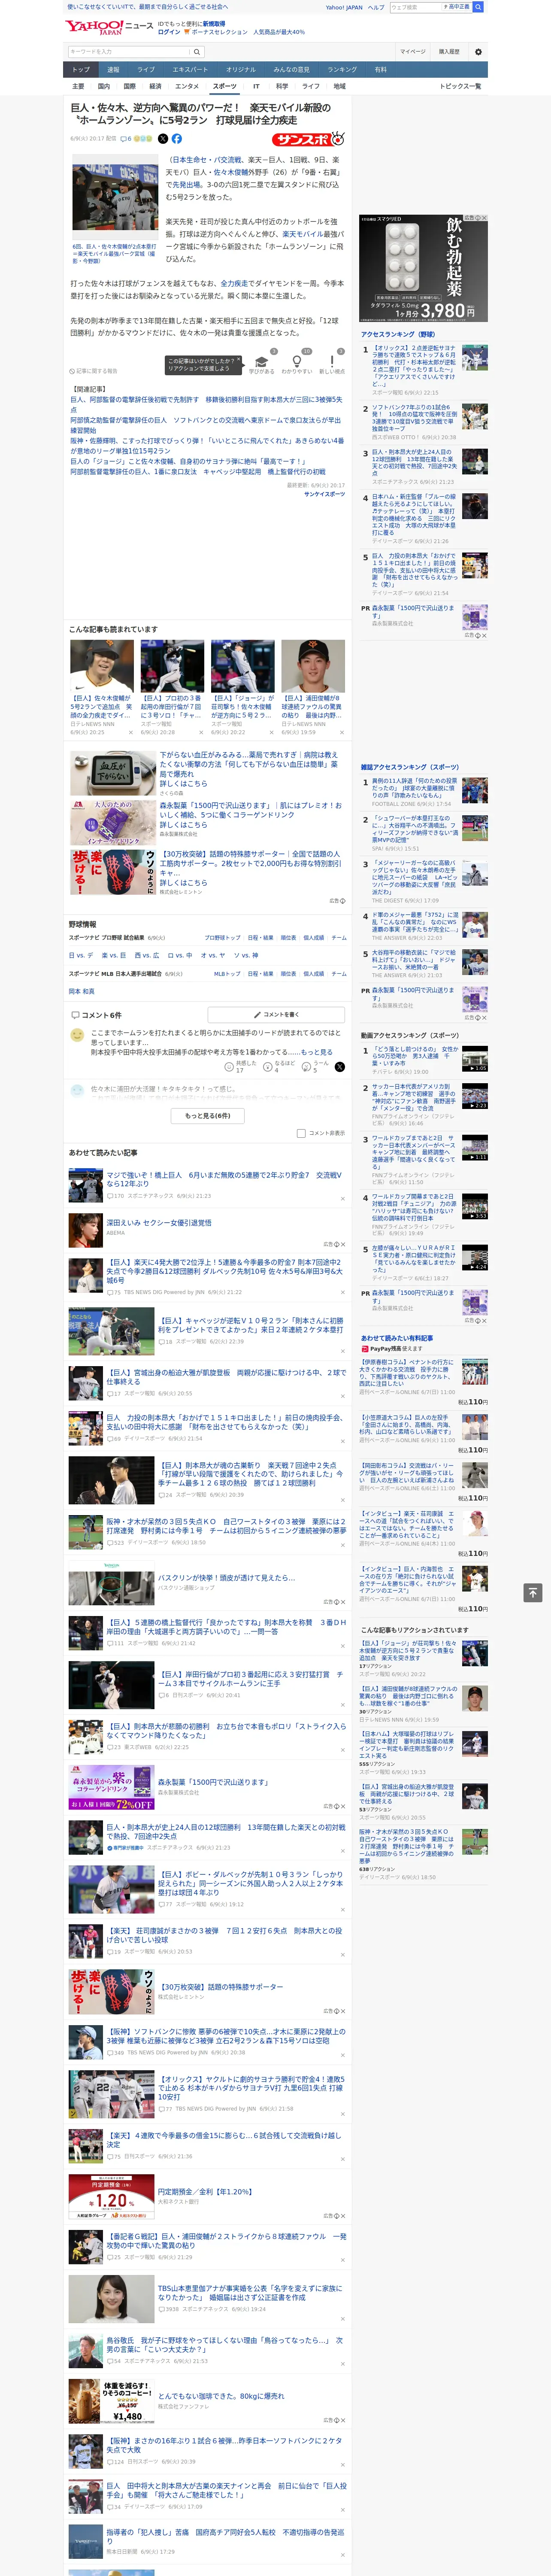React with 新しい視点 exclamation icon

click(332, 363)
